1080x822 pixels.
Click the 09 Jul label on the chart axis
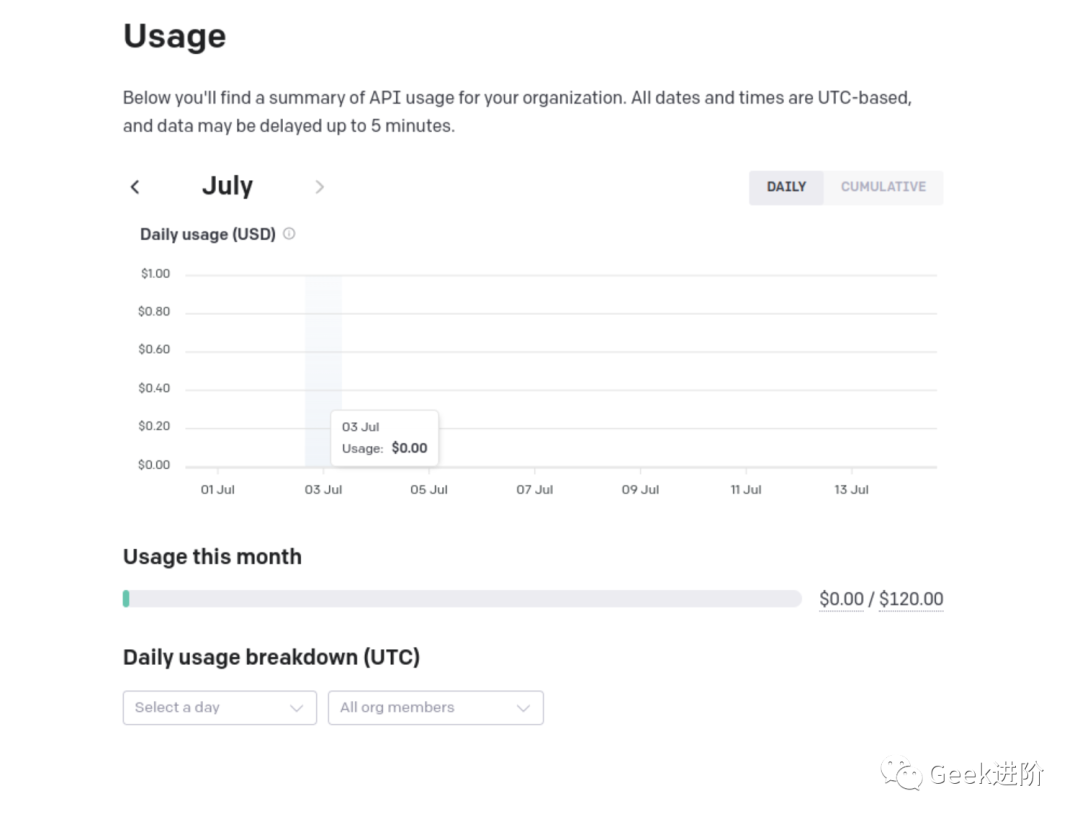[640, 490]
